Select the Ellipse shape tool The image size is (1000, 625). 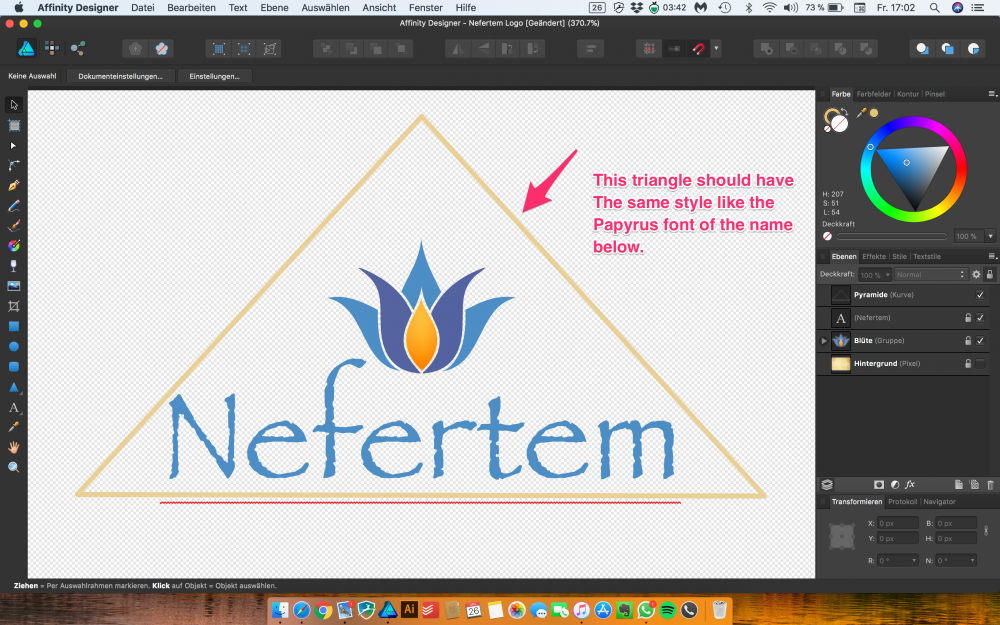[14, 346]
